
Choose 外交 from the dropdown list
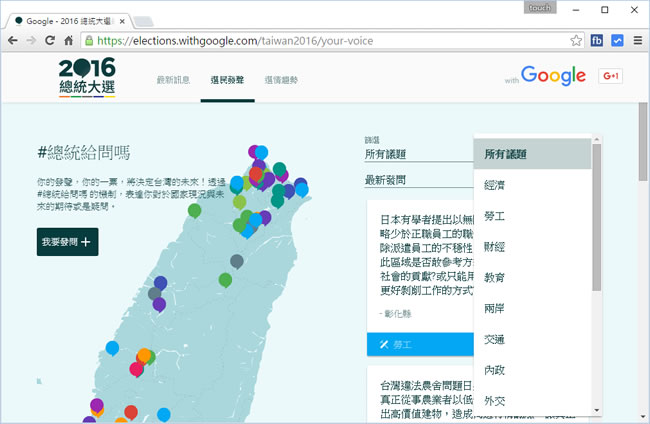tap(495, 400)
